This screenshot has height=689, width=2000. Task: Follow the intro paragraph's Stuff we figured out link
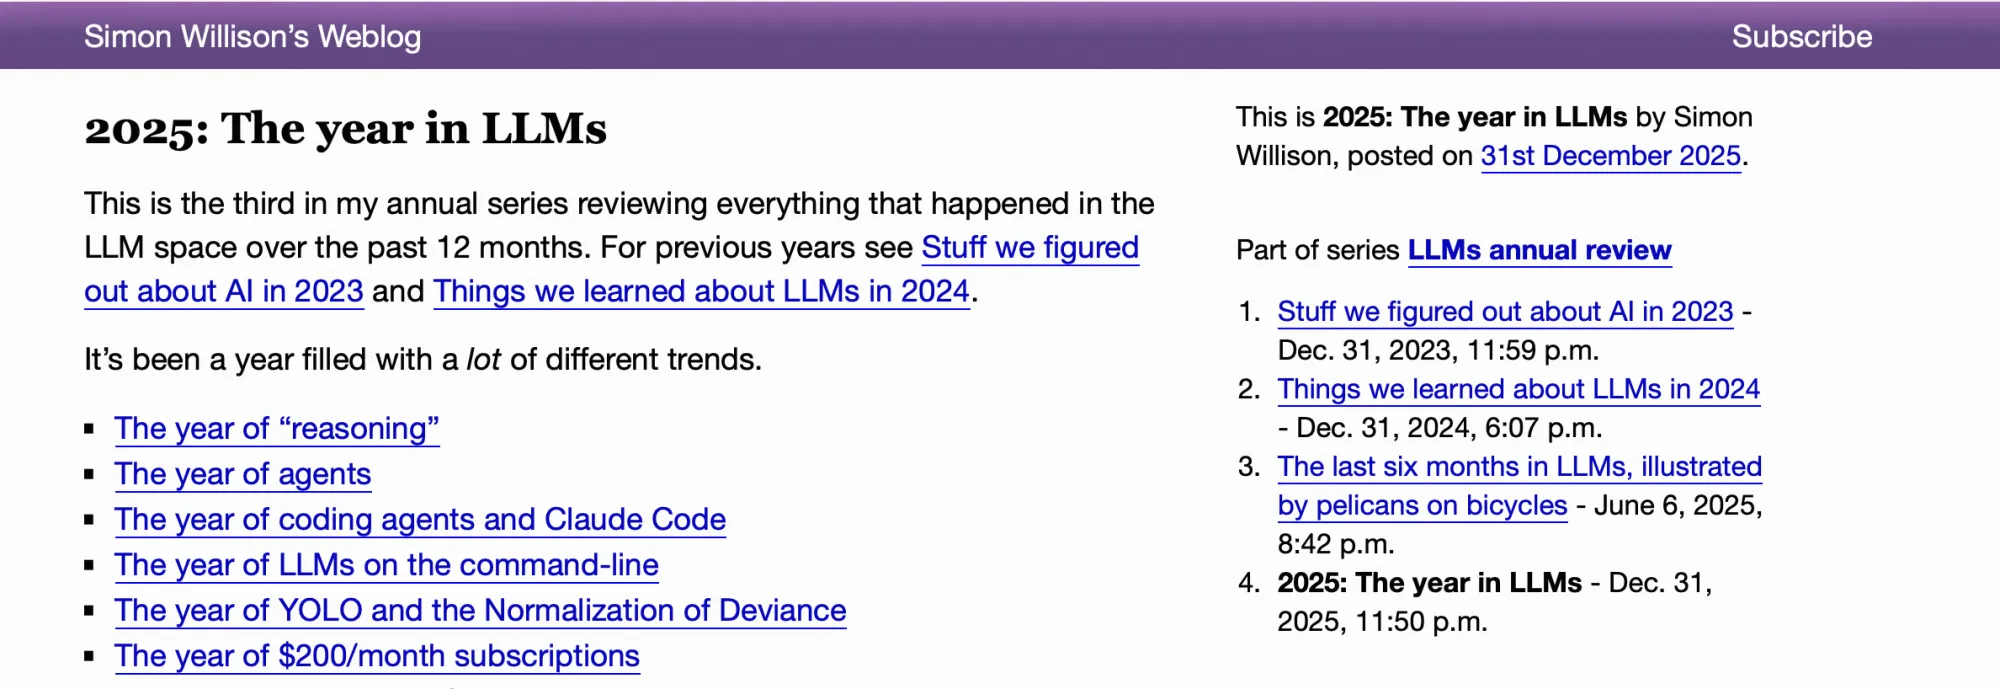(x=1029, y=248)
